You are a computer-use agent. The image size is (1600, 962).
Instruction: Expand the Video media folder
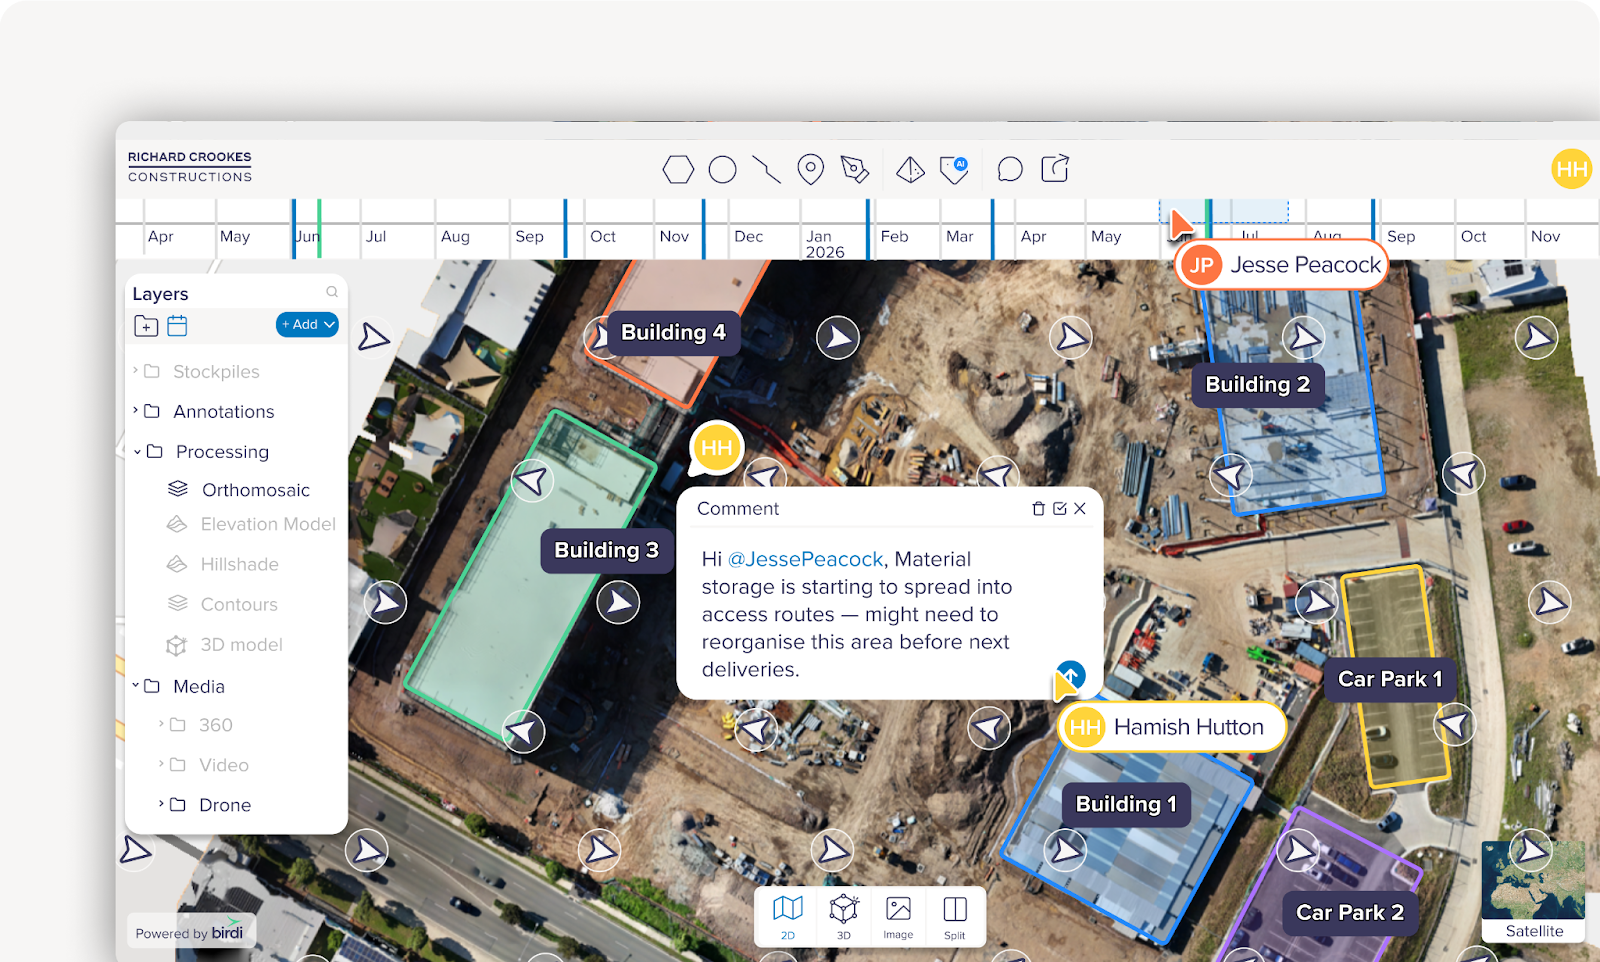(x=161, y=764)
